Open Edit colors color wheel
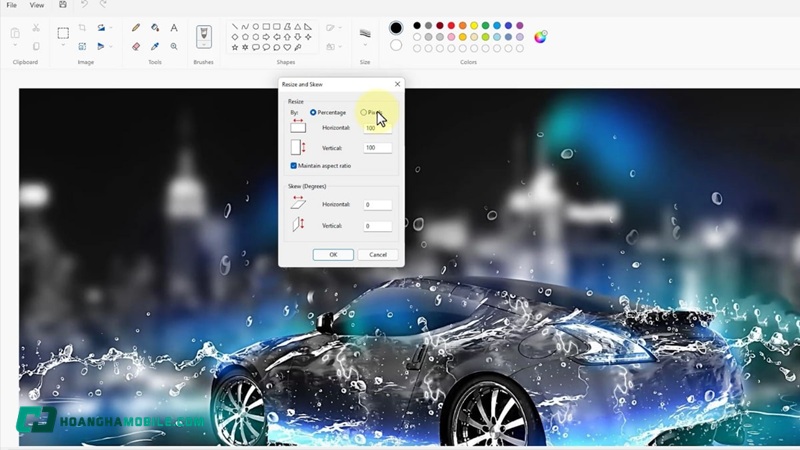800x450 pixels. click(x=540, y=37)
